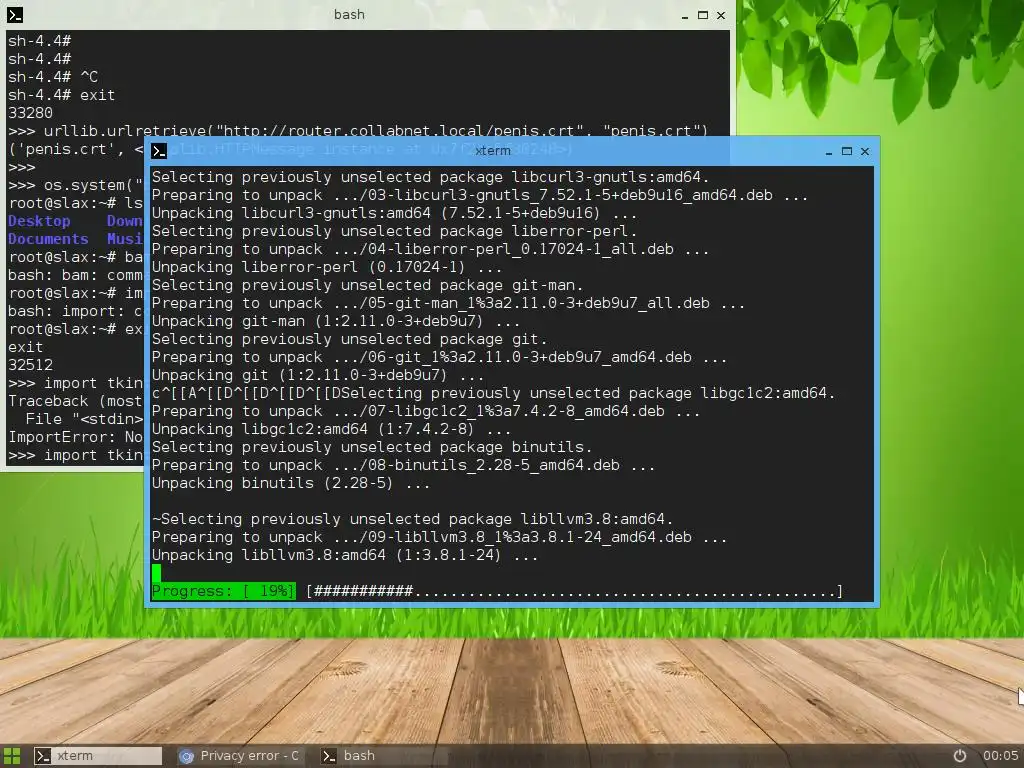
Task: Click 'Unpacking libllvm3.8:amd64' line in xterm
Action: [345, 555]
